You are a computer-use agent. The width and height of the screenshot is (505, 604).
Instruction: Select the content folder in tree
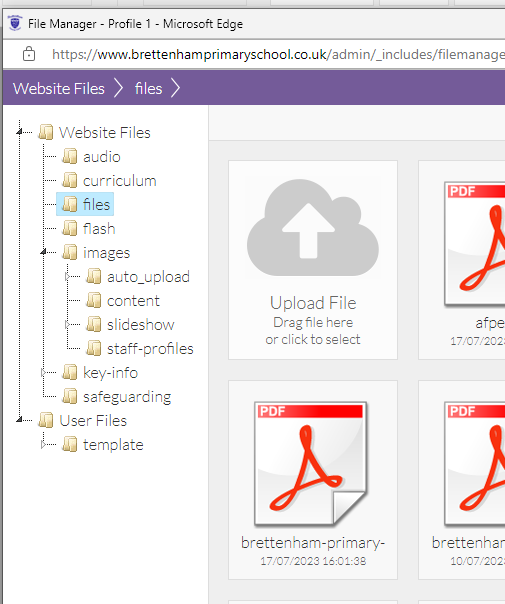(133, 300)
